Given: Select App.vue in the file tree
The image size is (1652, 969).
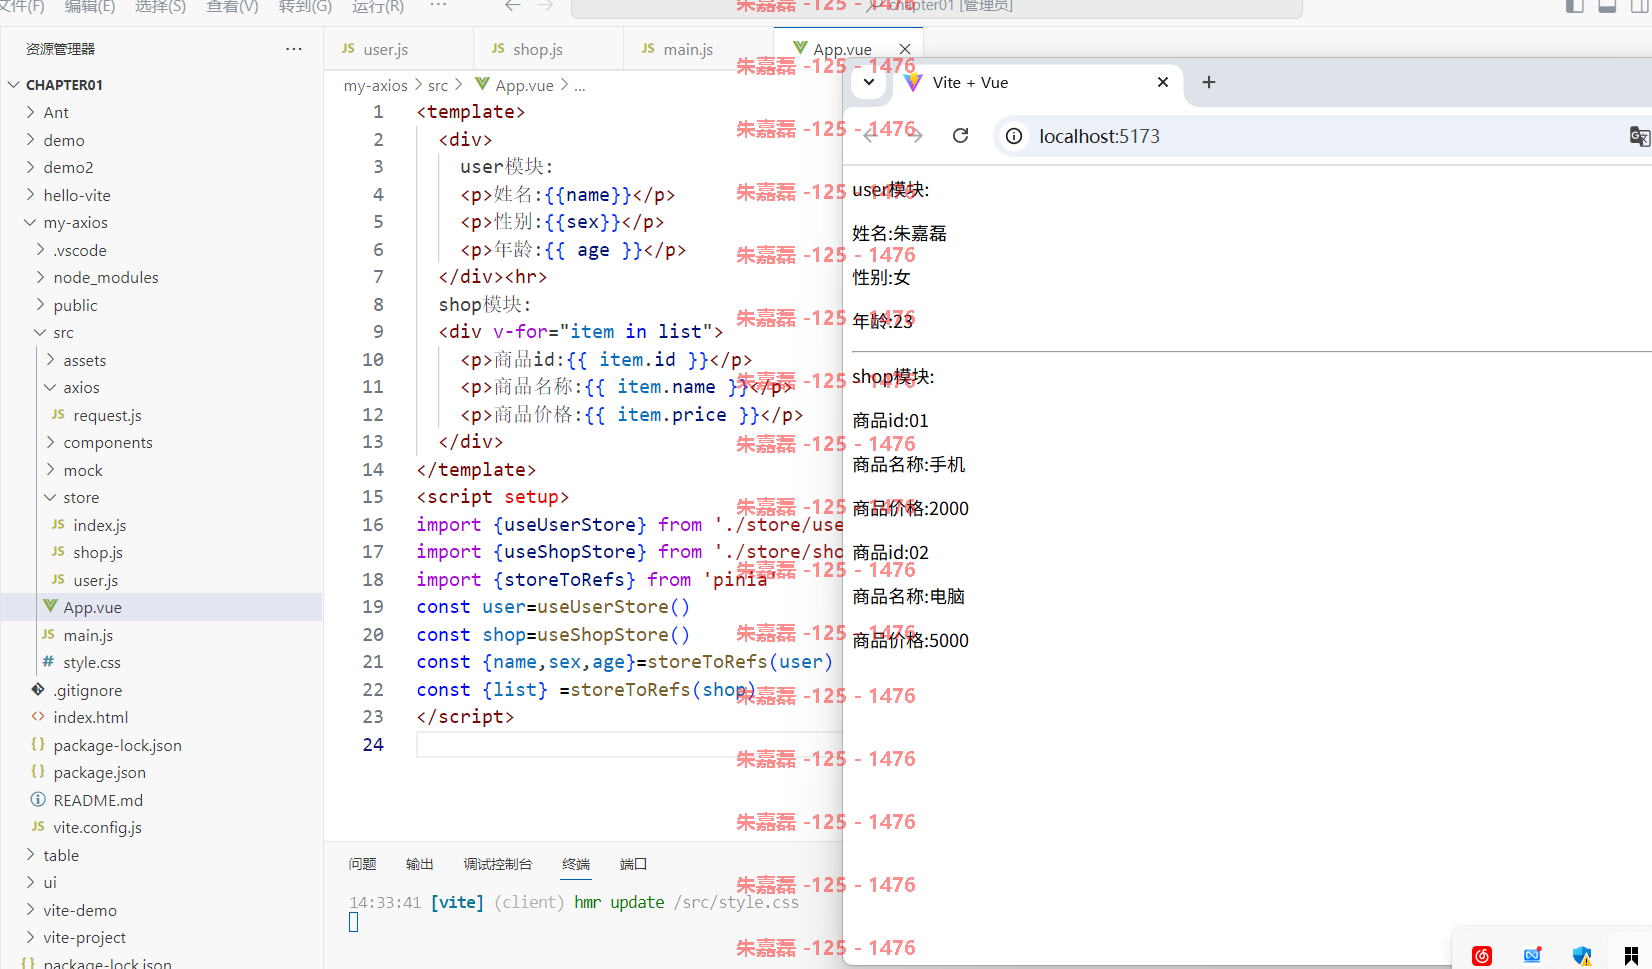Looking at the screenshot, I should (92, 607).
